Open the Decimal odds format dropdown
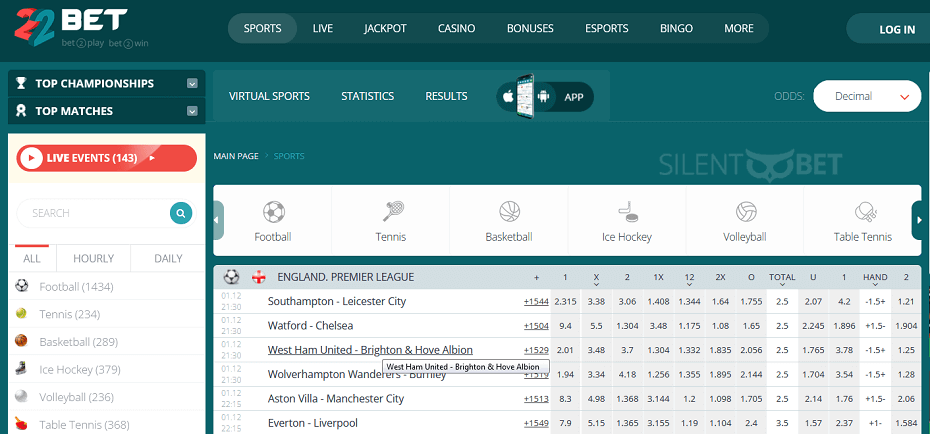Screen dimensions: 930x434 [x=867, y=96]
